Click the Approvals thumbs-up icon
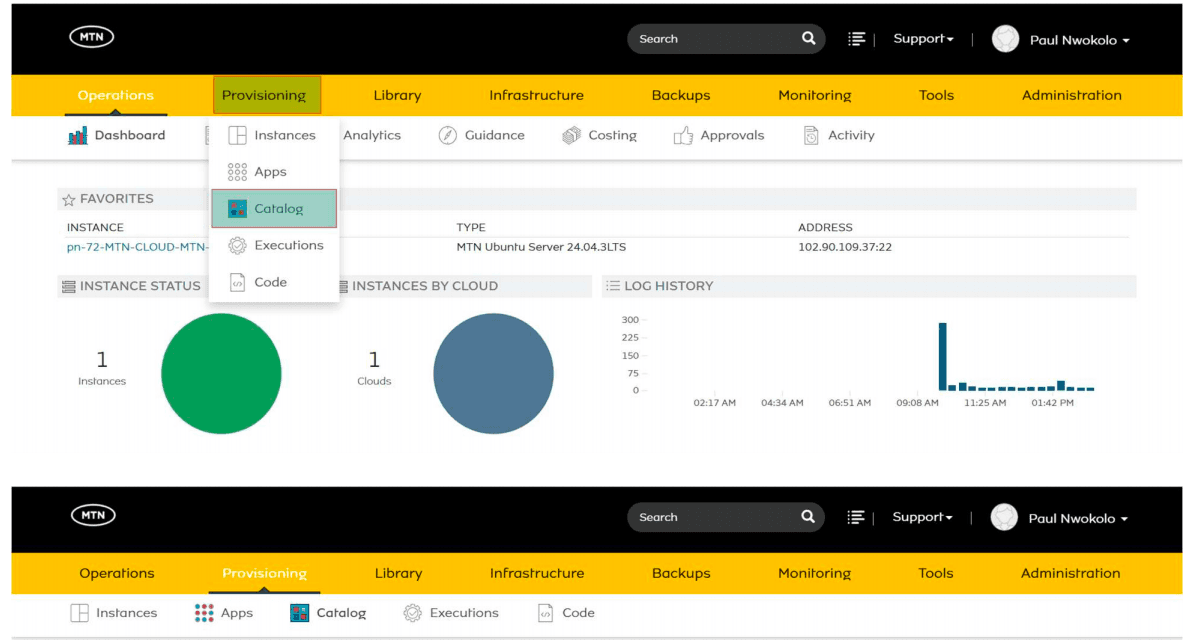The image size is (1192, 640). point(683,135)
